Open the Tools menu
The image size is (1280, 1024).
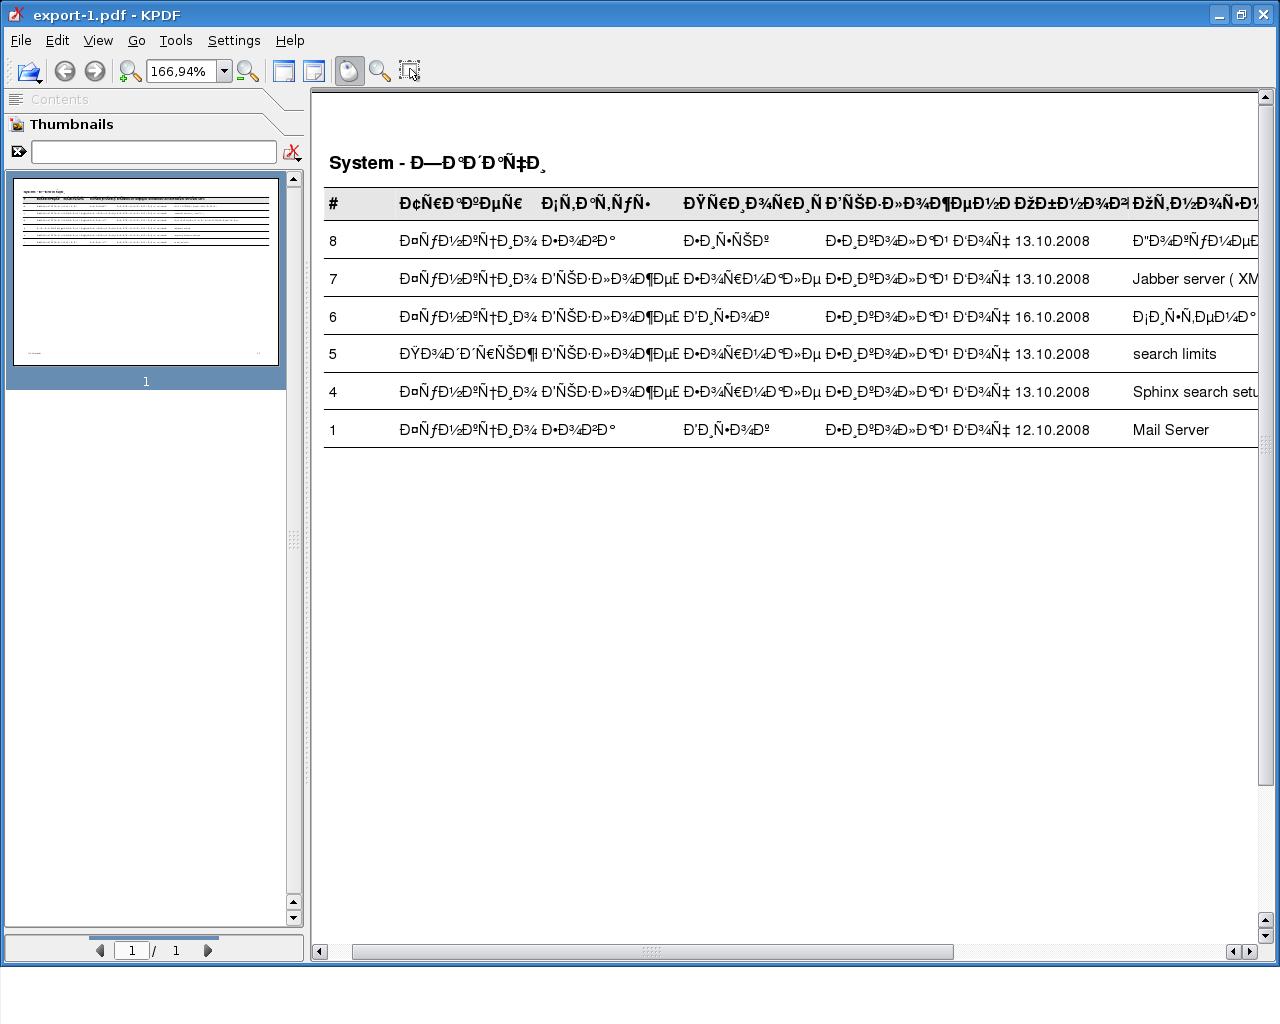[x=176, y=41]
